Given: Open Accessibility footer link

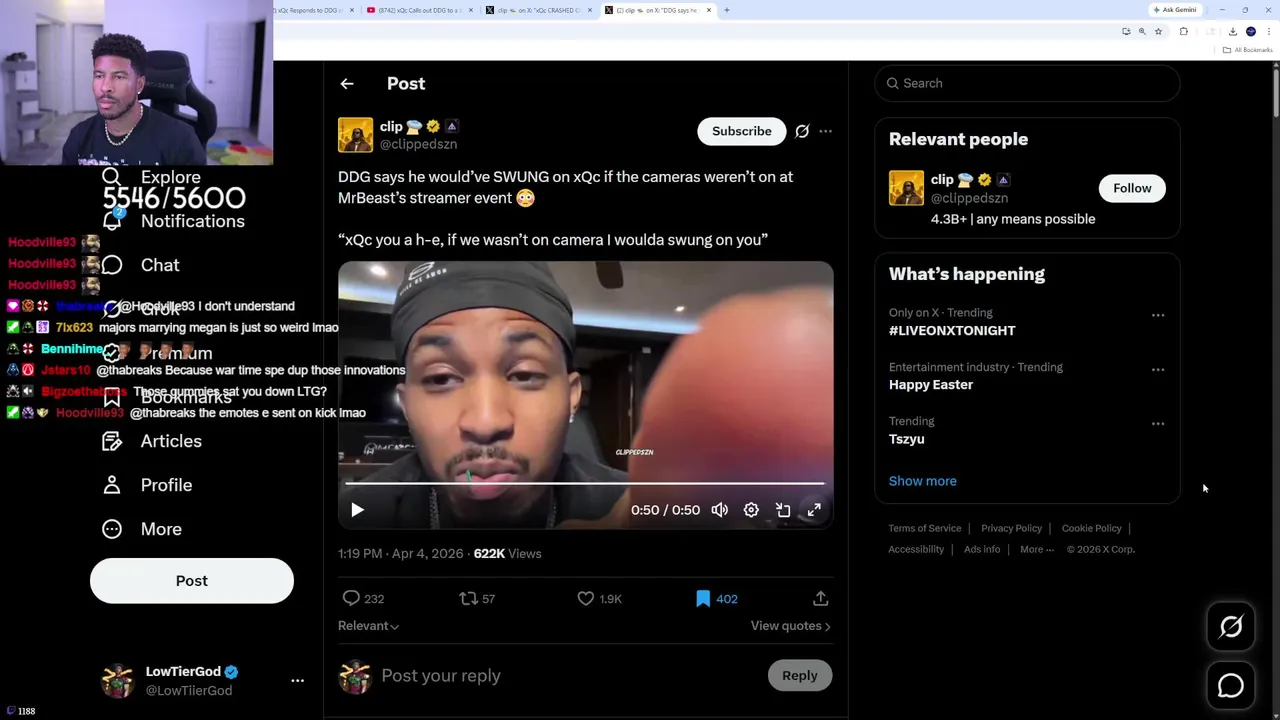Looking at the screenshot, I should click(x=916, y=549).
